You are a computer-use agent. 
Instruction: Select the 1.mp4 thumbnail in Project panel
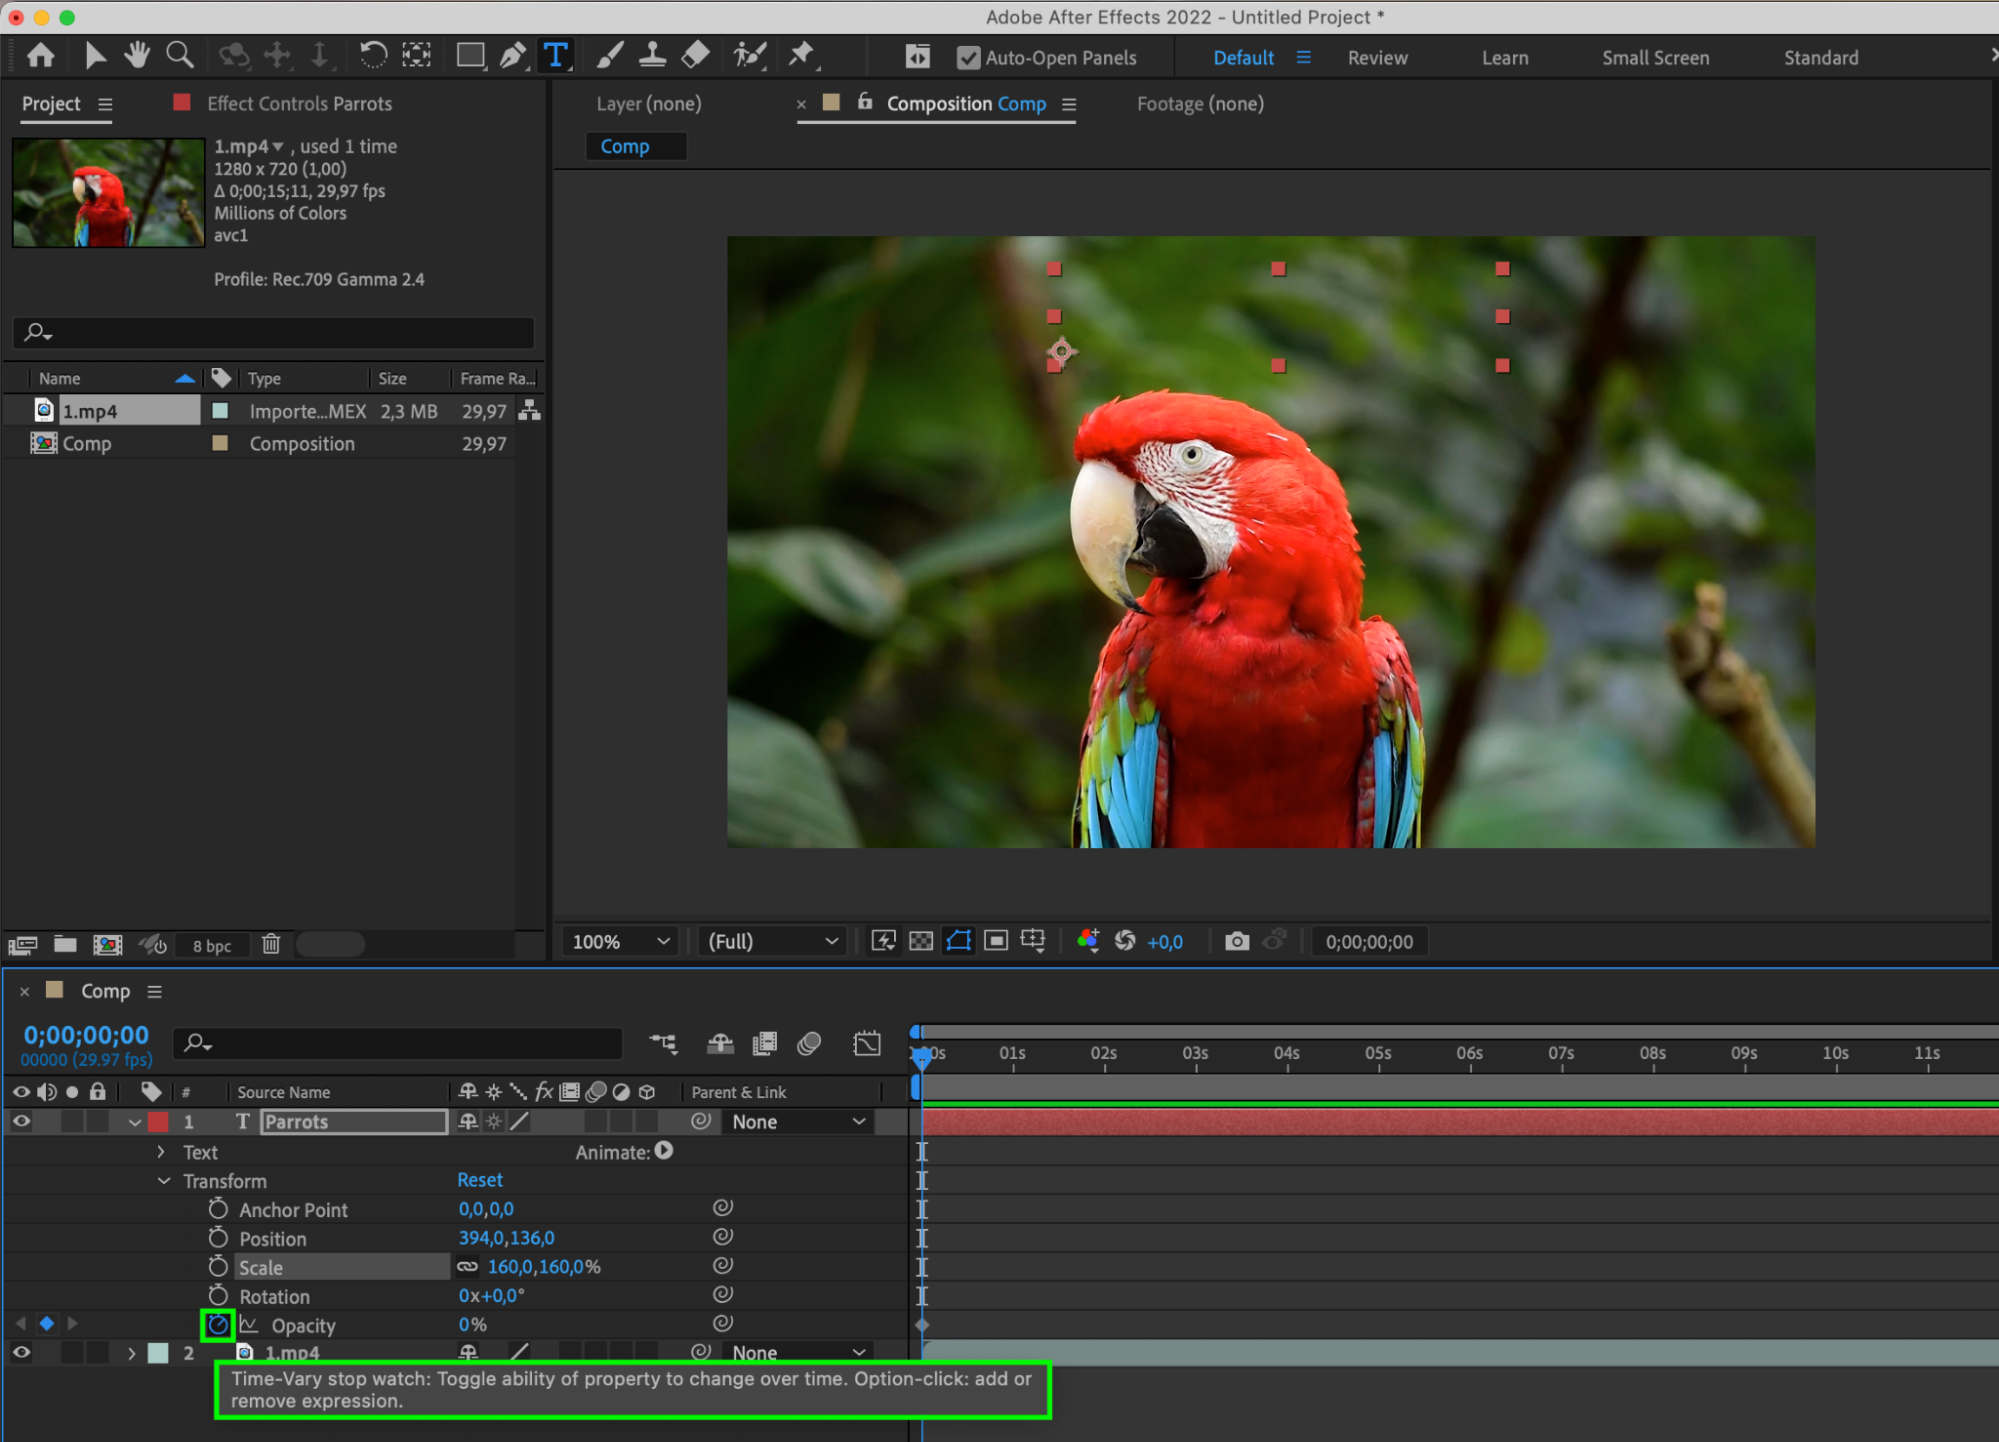tap(108, 193)
